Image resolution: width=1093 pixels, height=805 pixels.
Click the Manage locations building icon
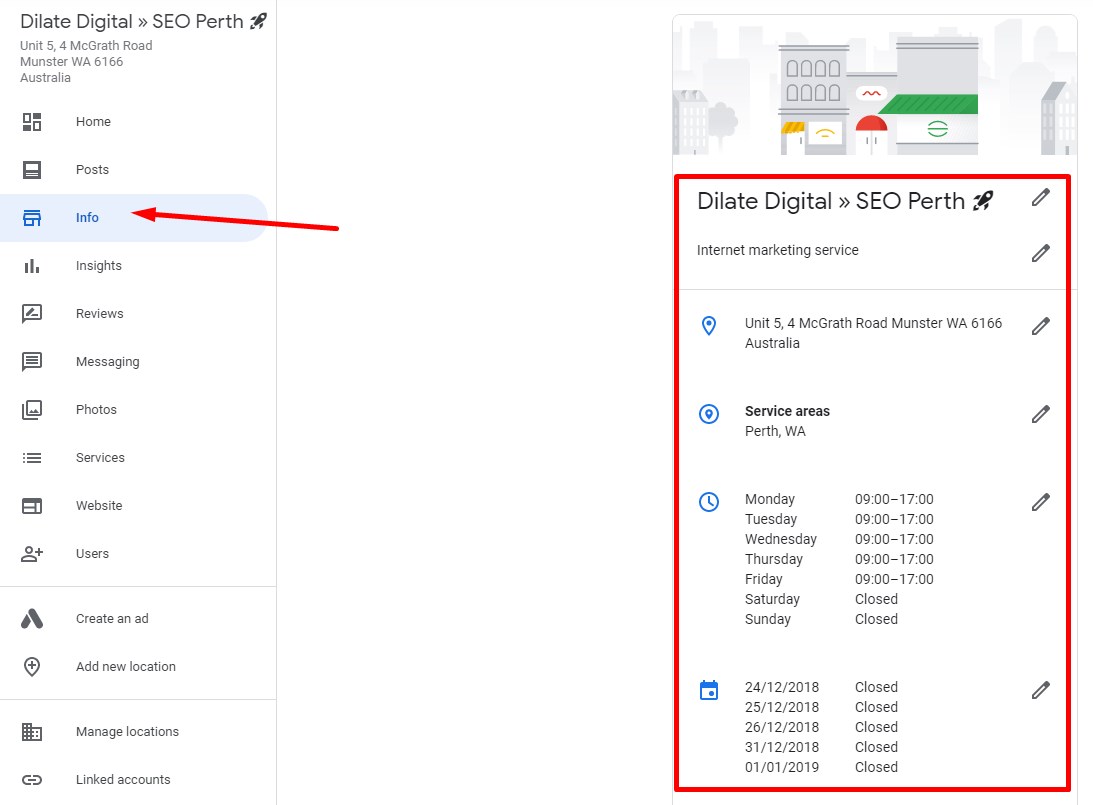click(x=32, y=732)
